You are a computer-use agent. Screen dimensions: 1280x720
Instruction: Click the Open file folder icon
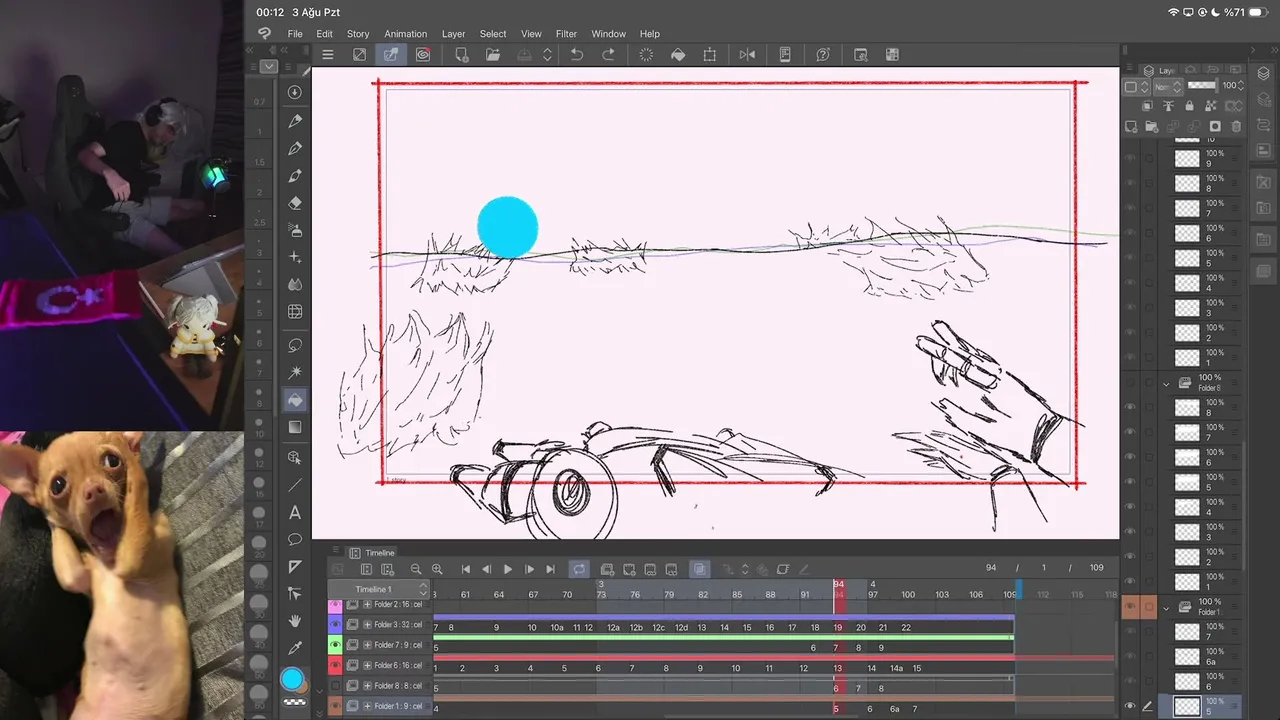493,55
